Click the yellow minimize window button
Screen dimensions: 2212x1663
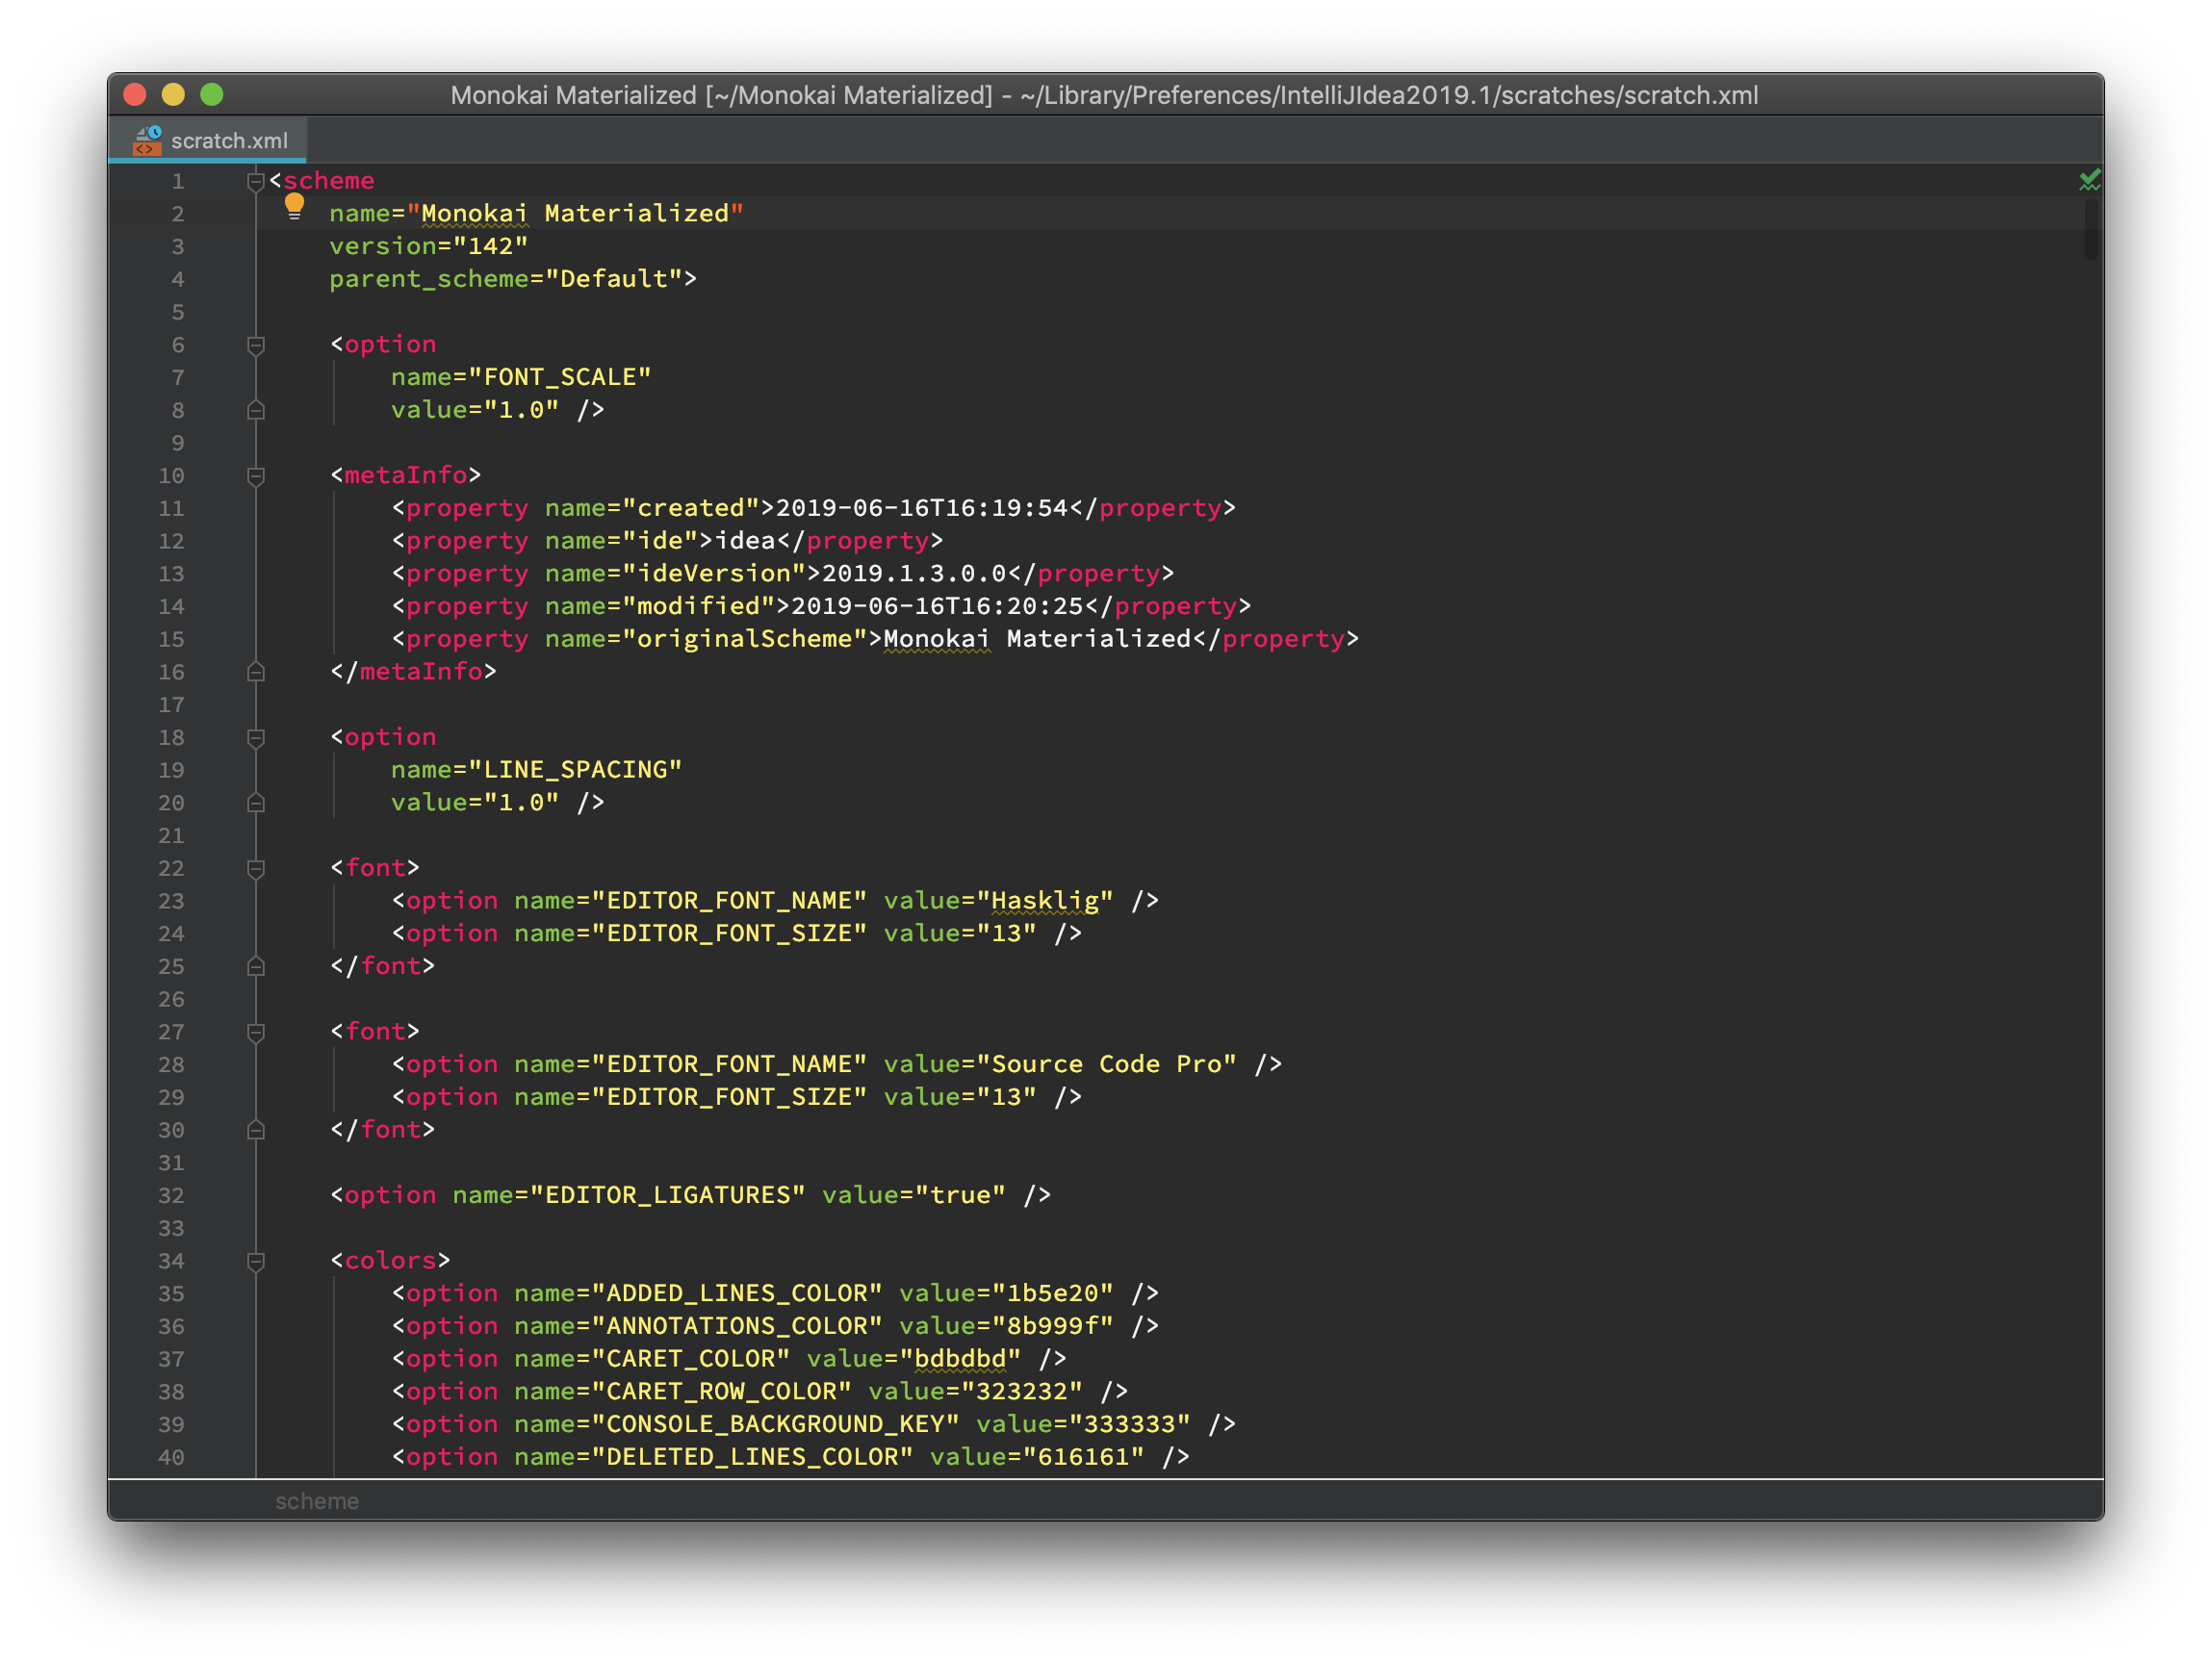click(173, 95)
